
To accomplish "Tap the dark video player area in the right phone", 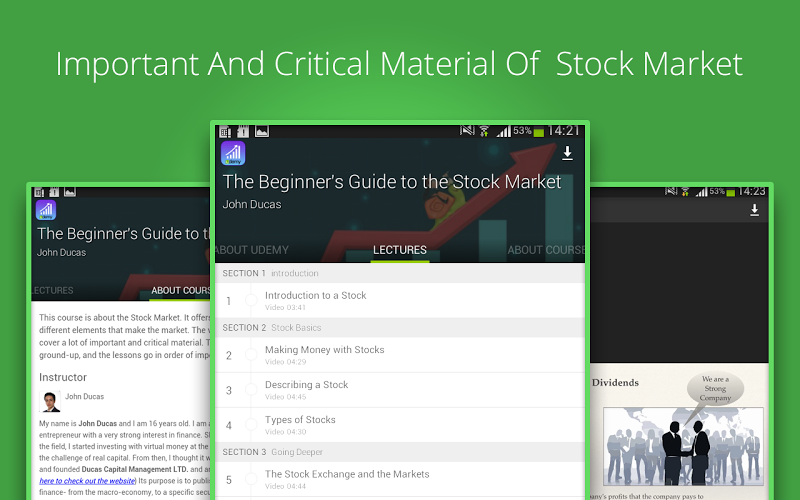I will [x=679, y=292].
